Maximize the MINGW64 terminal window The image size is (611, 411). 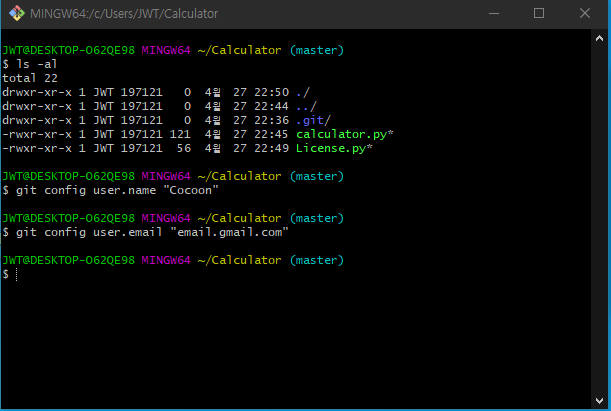coord(539,13)
